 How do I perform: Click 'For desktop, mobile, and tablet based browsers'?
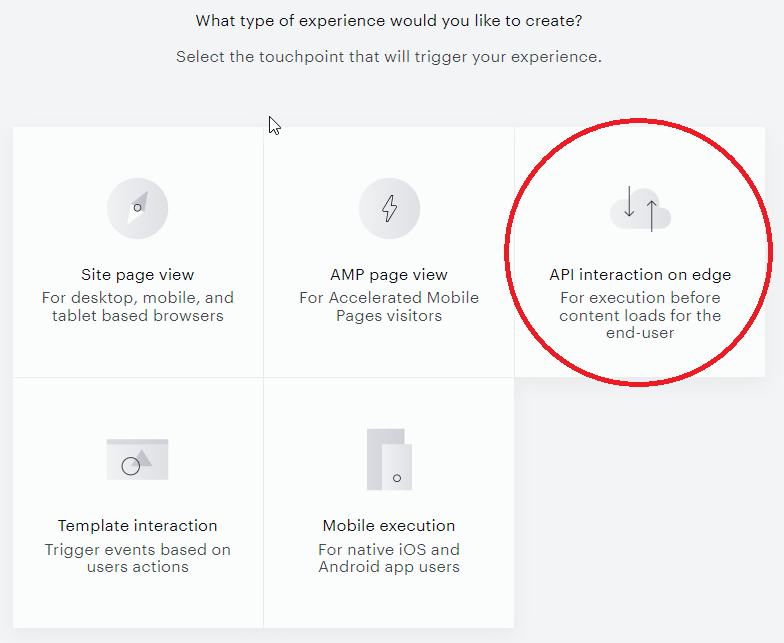138,306
